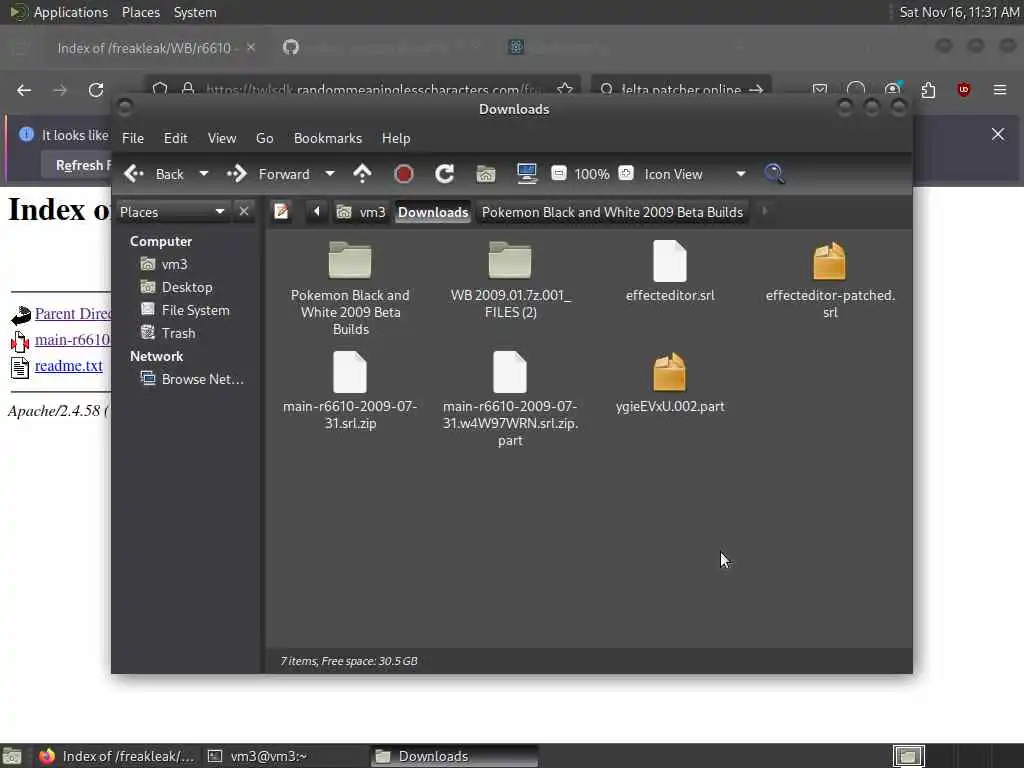Click the status bar items and free space text
The image size is (1024, 768).
click(x=349, y=661)
